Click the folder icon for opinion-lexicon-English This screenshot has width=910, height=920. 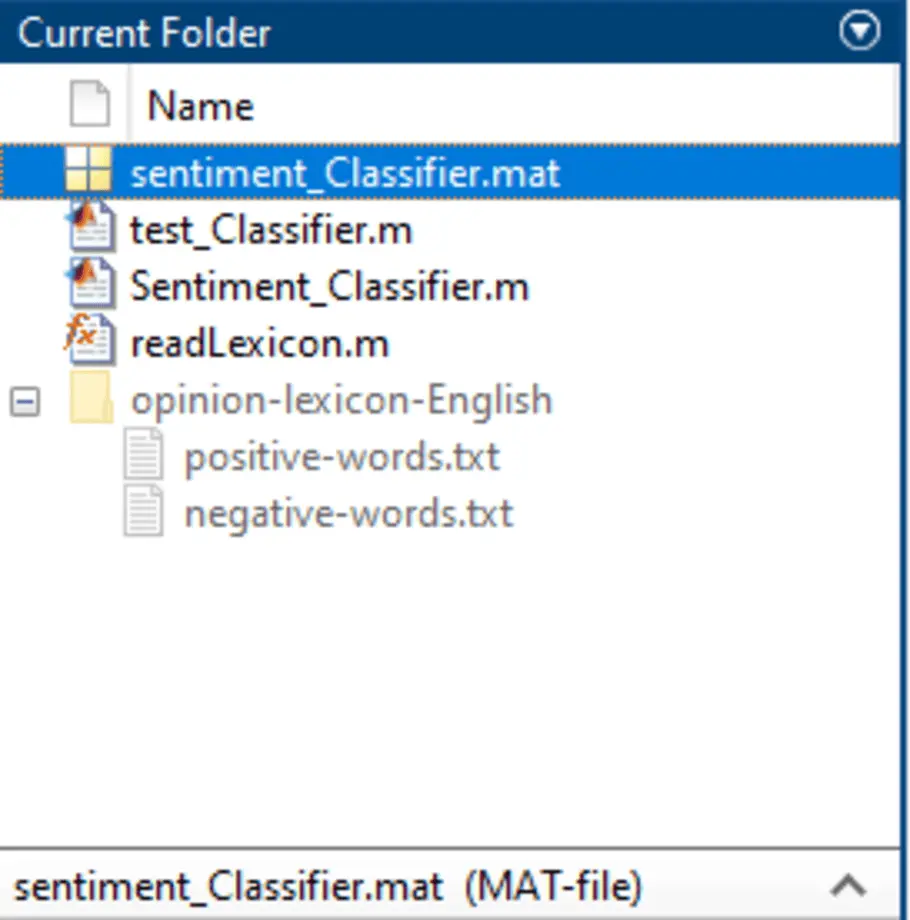click(x=90, y=399)
